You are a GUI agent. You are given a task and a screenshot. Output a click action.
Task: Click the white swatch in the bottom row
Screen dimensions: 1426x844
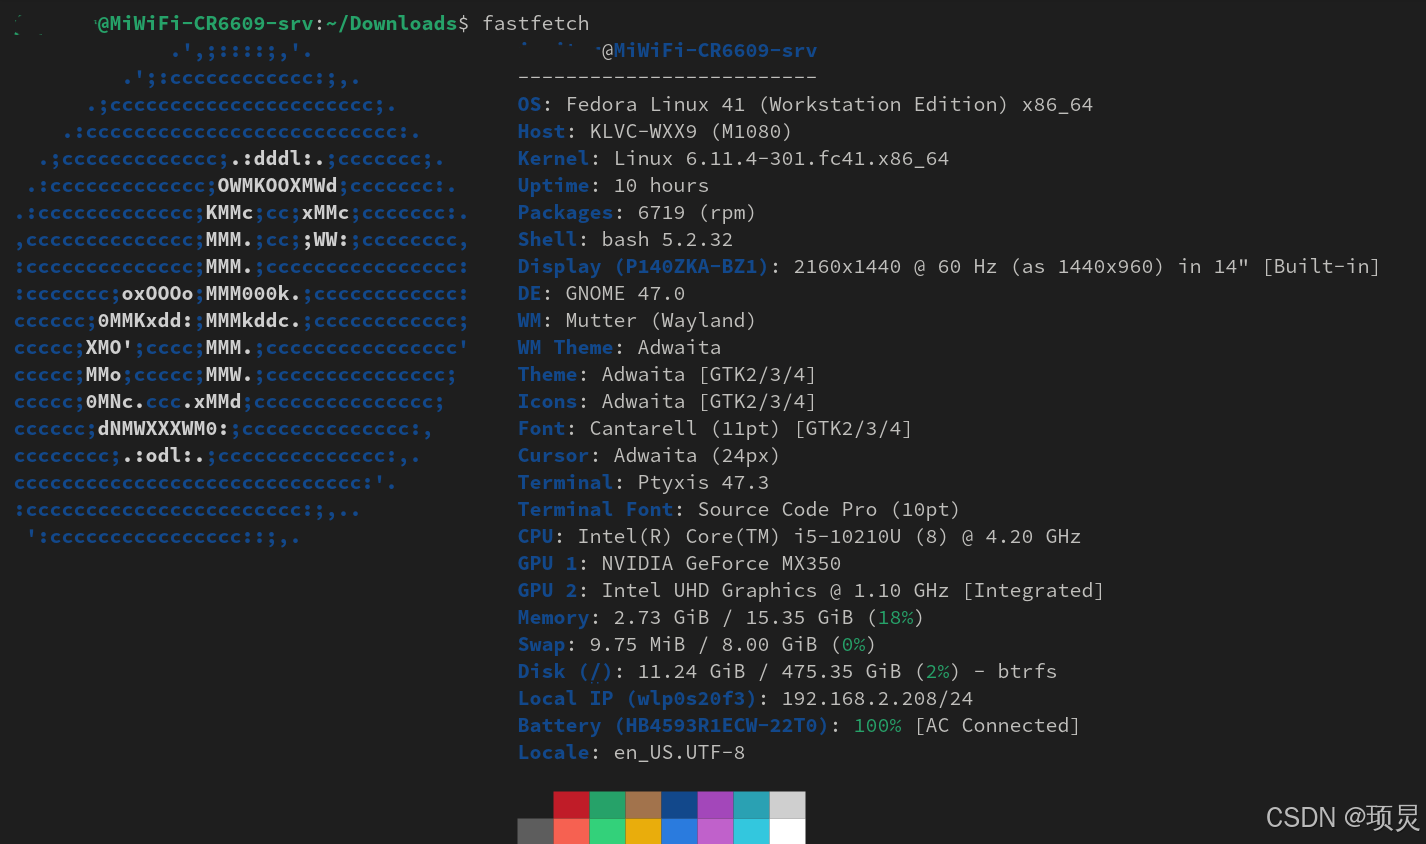coord(787,831)
